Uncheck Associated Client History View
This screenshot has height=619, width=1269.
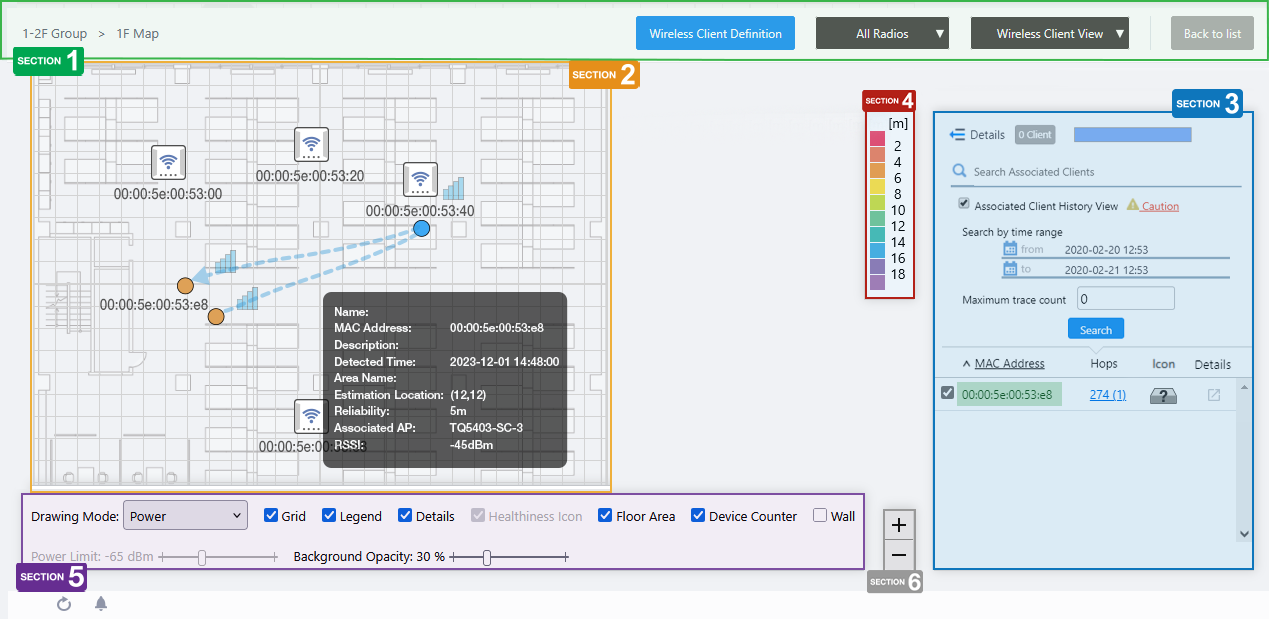pyautogui.click(x=964, y=204)
